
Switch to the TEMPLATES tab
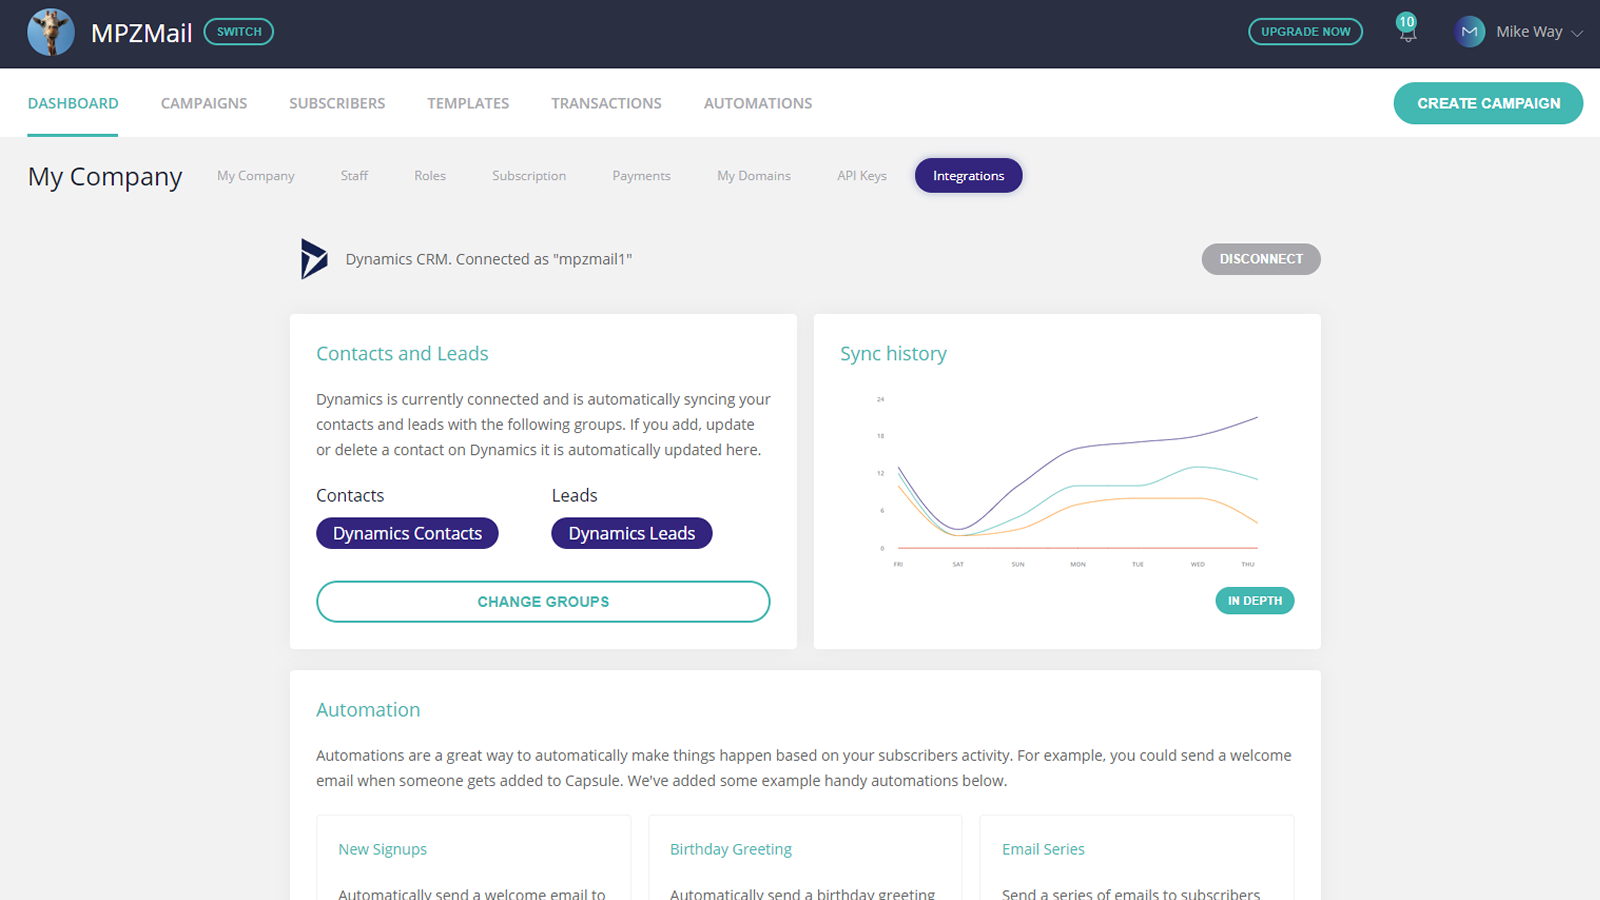(468, 103)
